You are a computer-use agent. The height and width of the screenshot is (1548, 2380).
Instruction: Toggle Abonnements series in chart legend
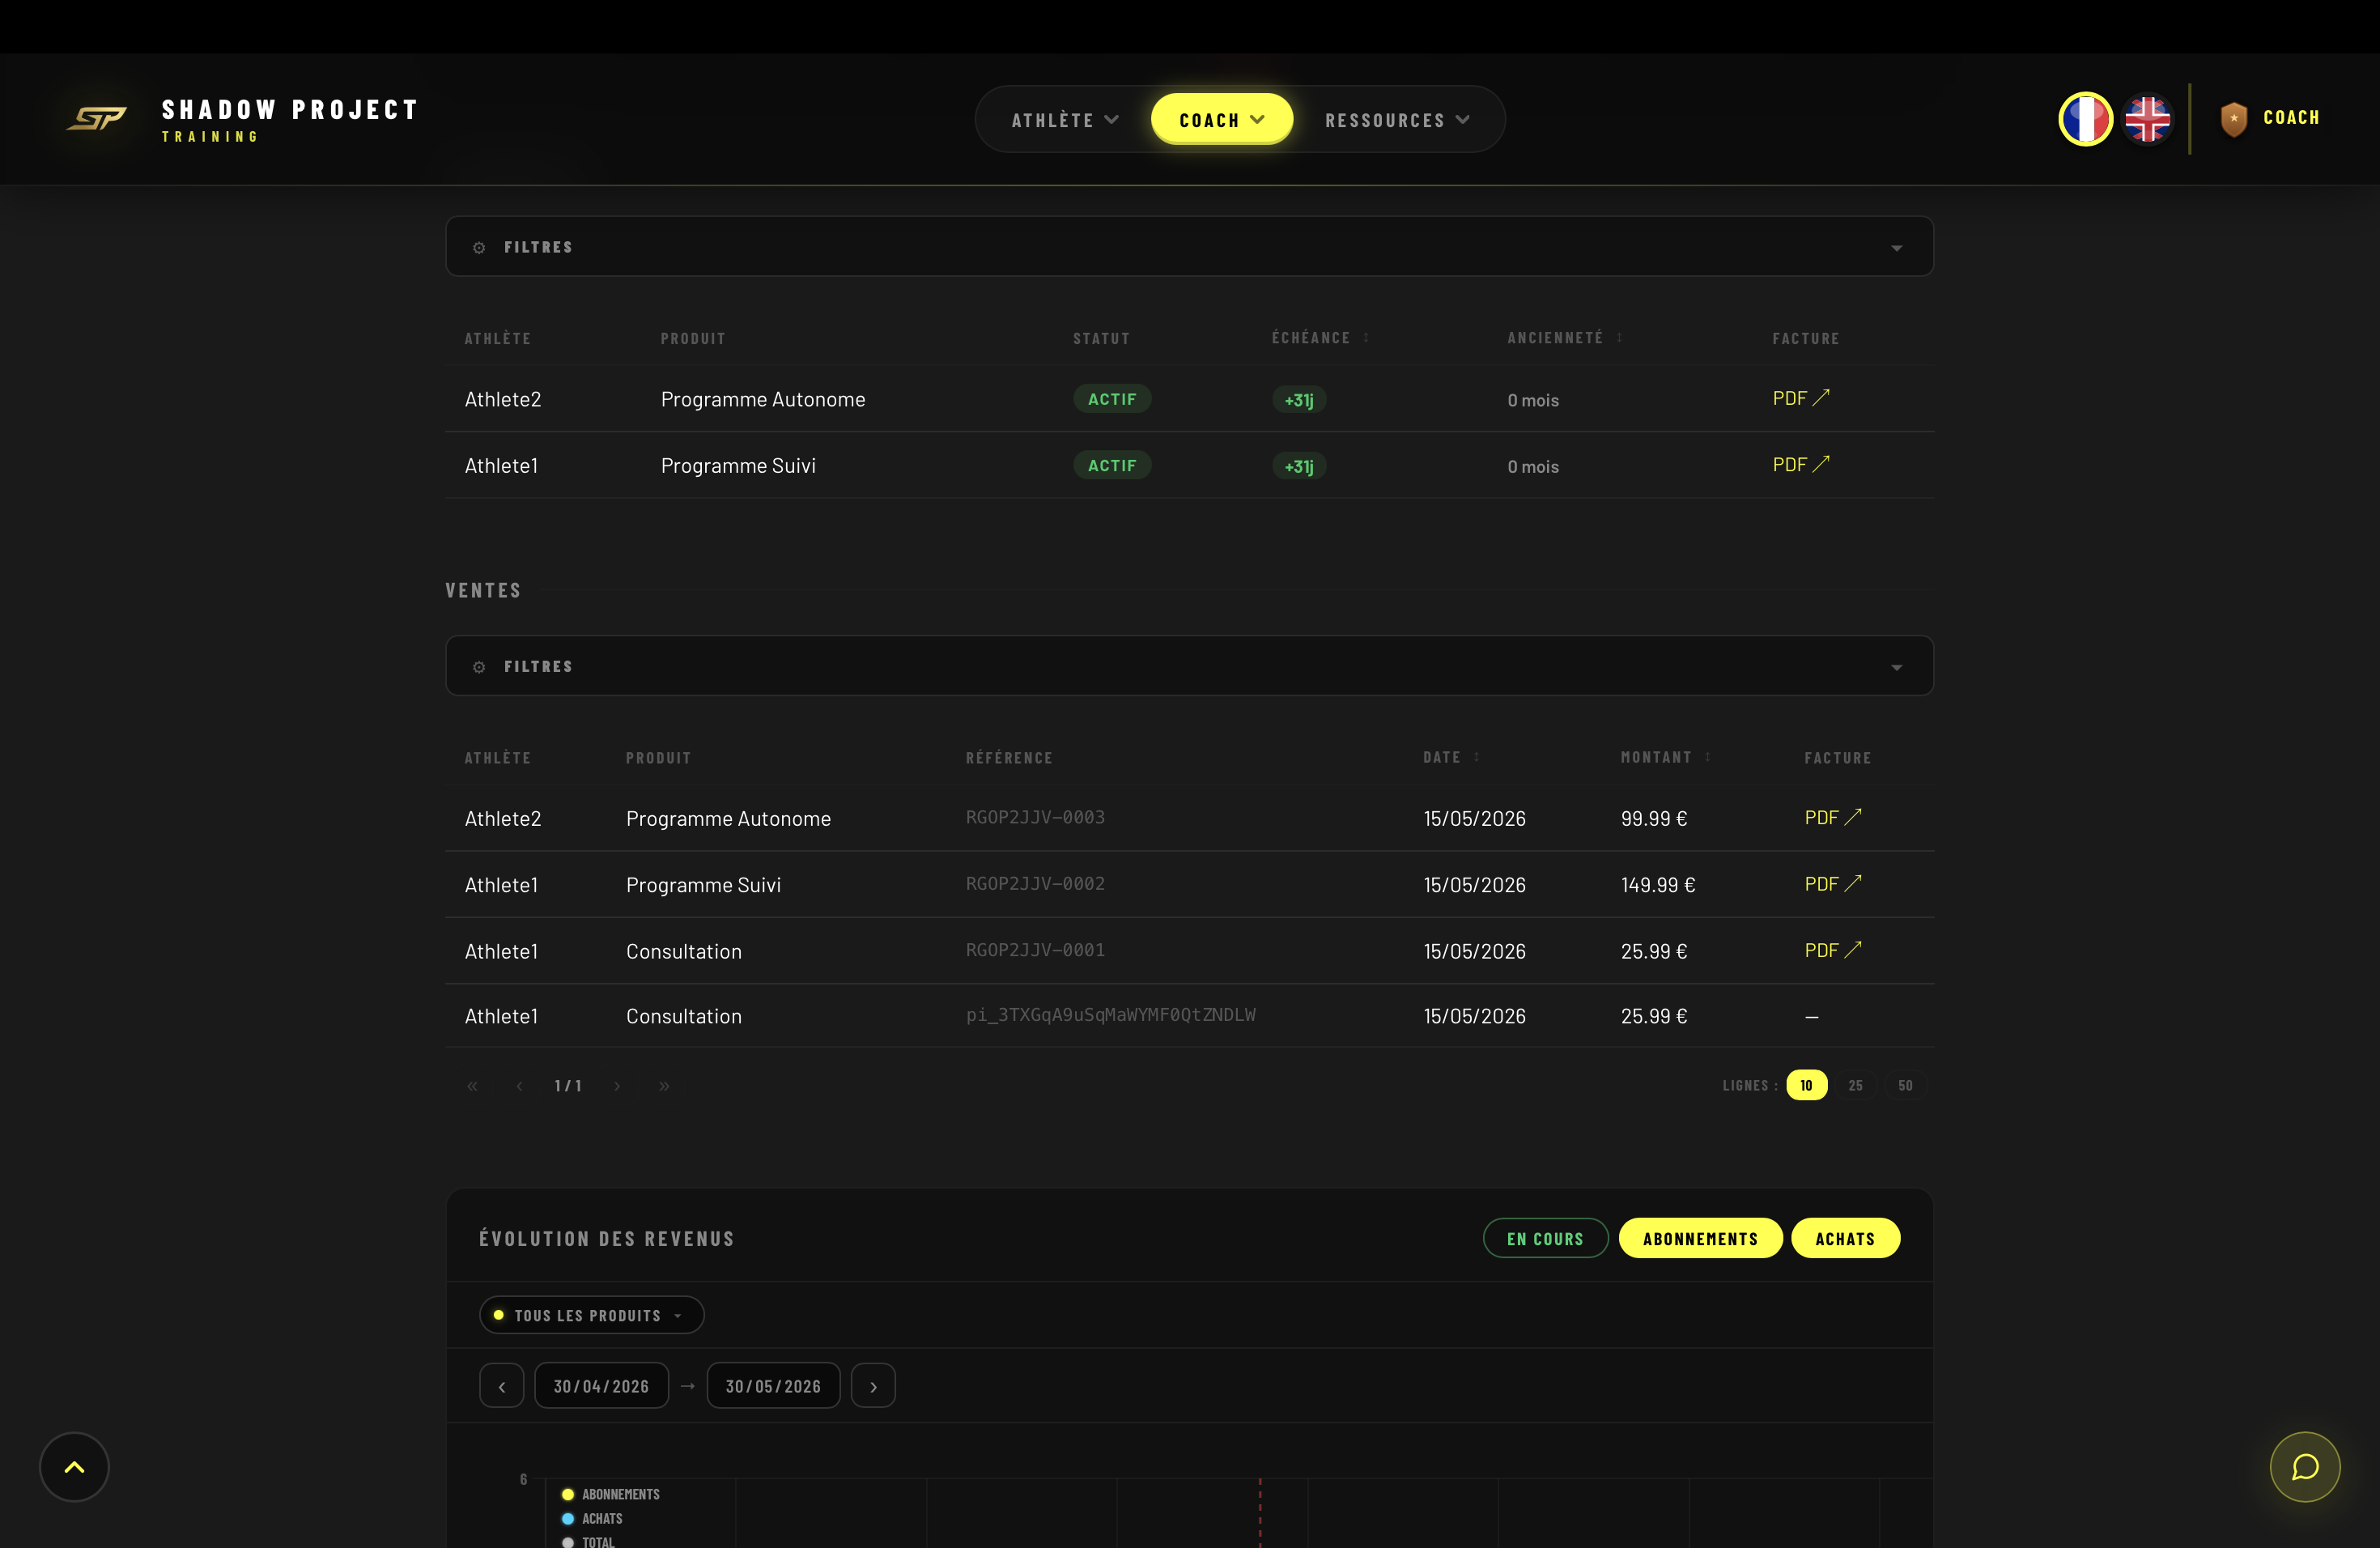pos(611,1494)
